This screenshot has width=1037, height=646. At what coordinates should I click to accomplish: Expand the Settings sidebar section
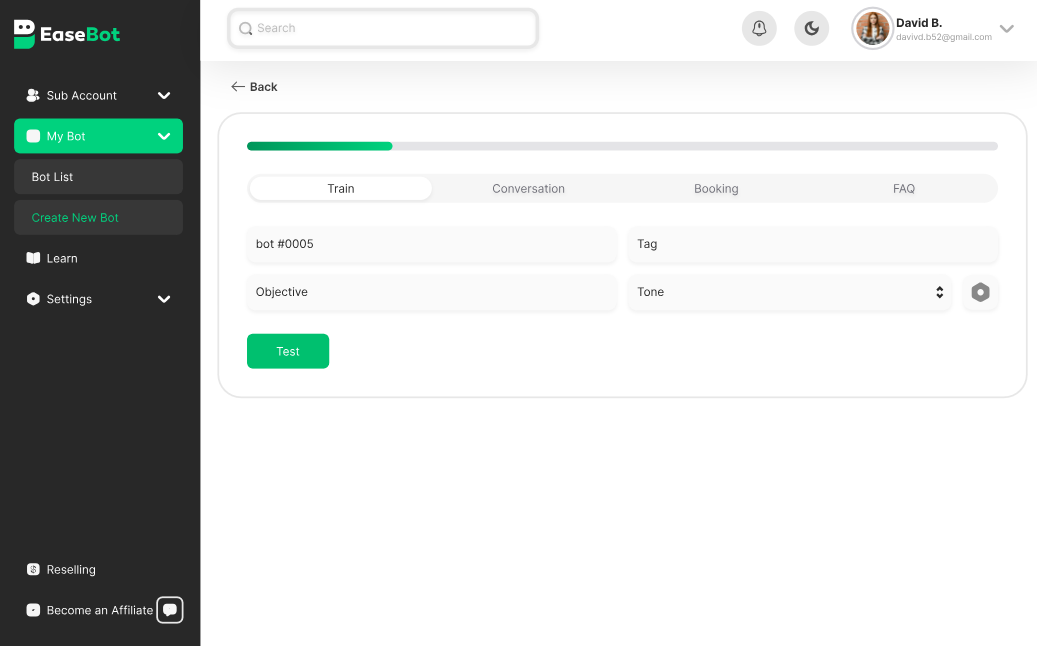163,299
